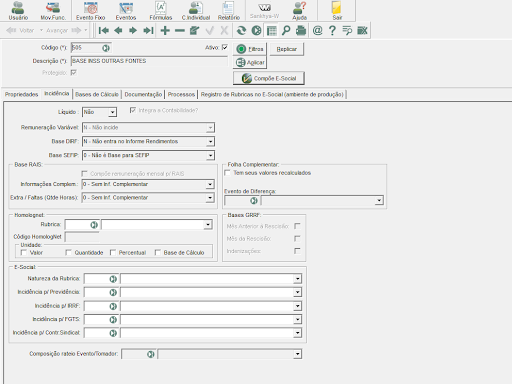Image resolution: width=512 pixels, height=384 pixels.
Task: Toggle Compõe remuneração mensal p/ RAIS
Action: [84, 173]
